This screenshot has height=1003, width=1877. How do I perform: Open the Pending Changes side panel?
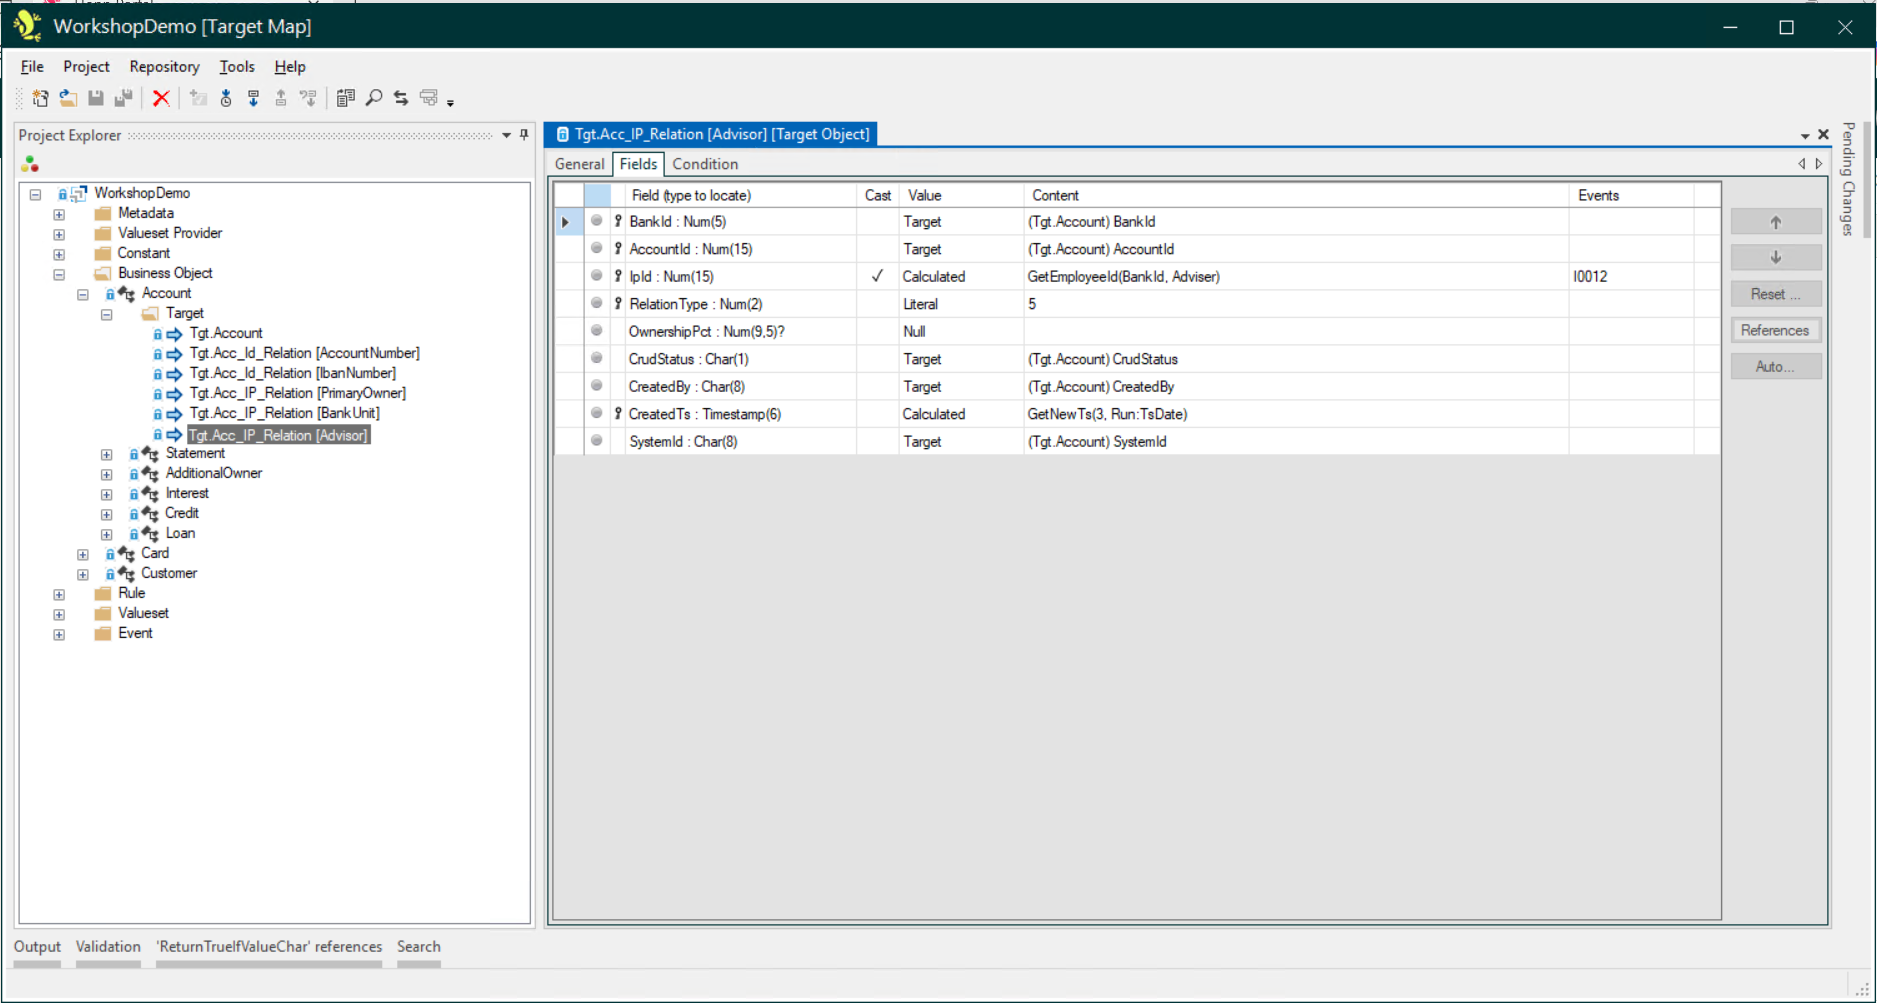point(1848,180)
